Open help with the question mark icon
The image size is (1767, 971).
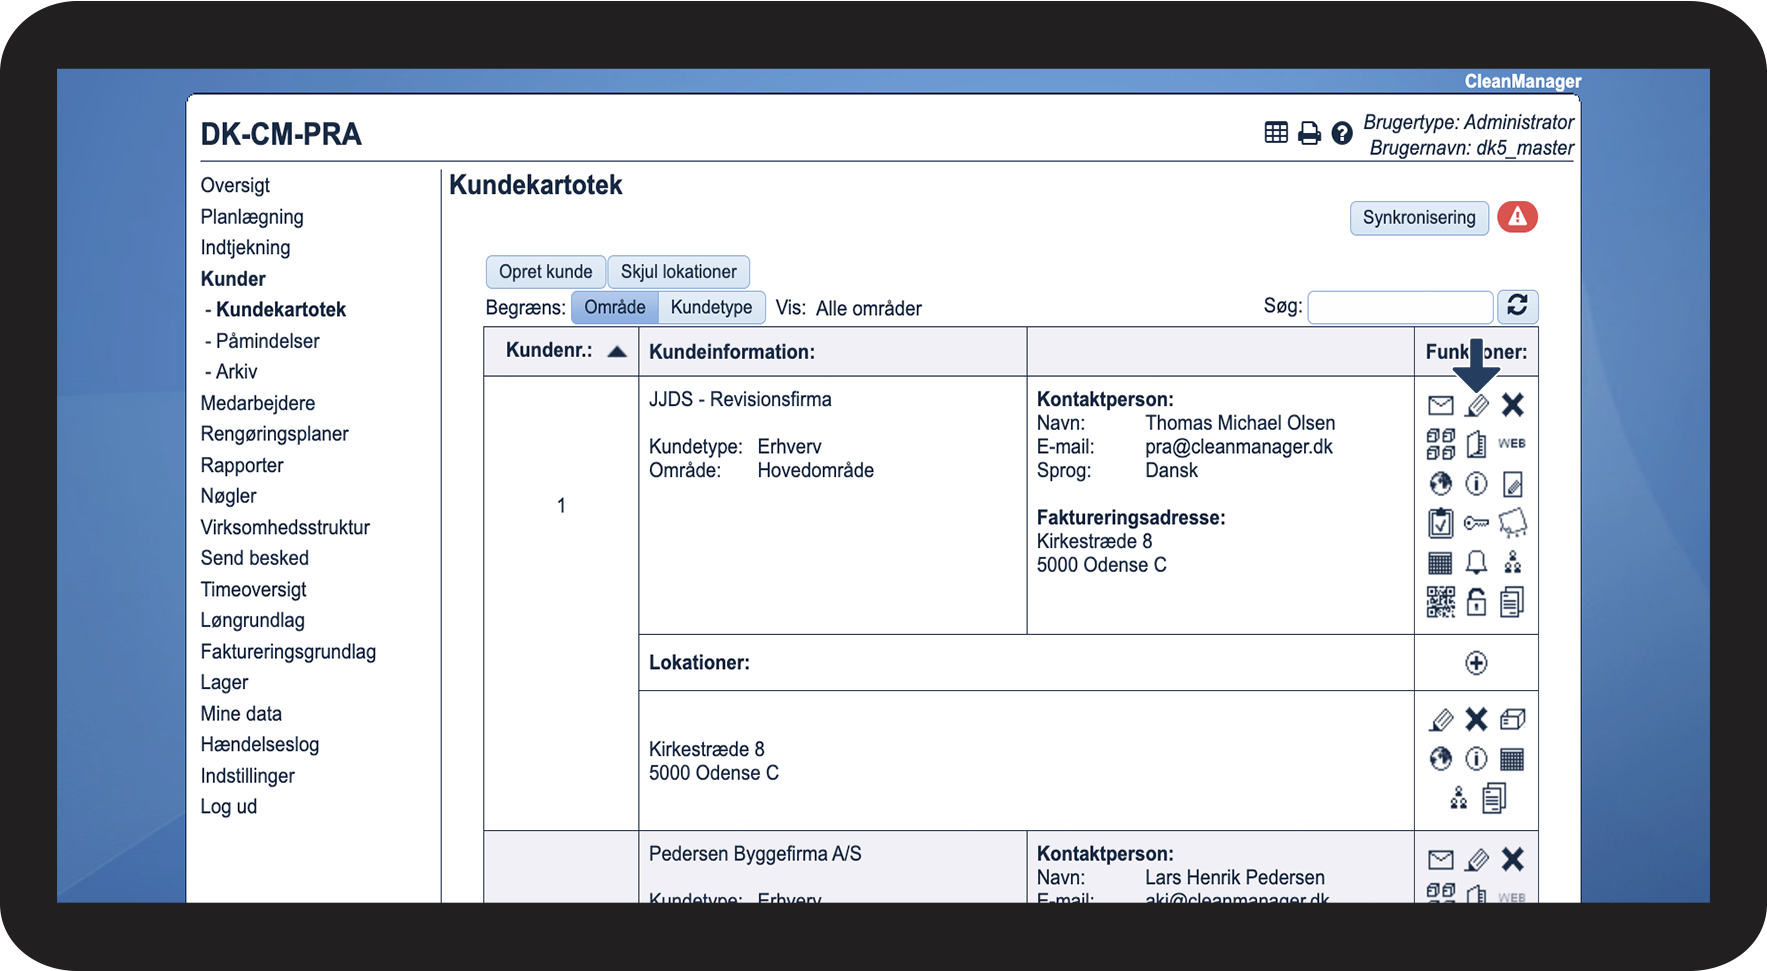click(x=1342, y=133)
